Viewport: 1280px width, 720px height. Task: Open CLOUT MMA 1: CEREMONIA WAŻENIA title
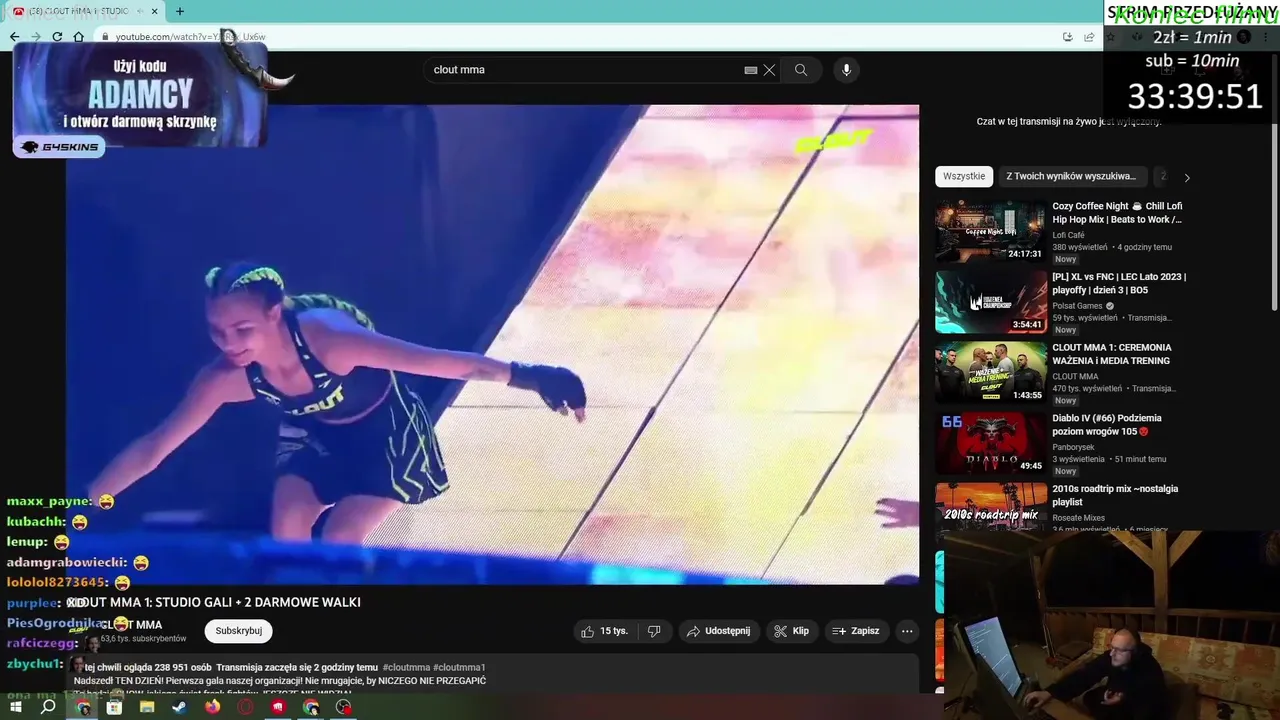click(x=1111, y=354)
